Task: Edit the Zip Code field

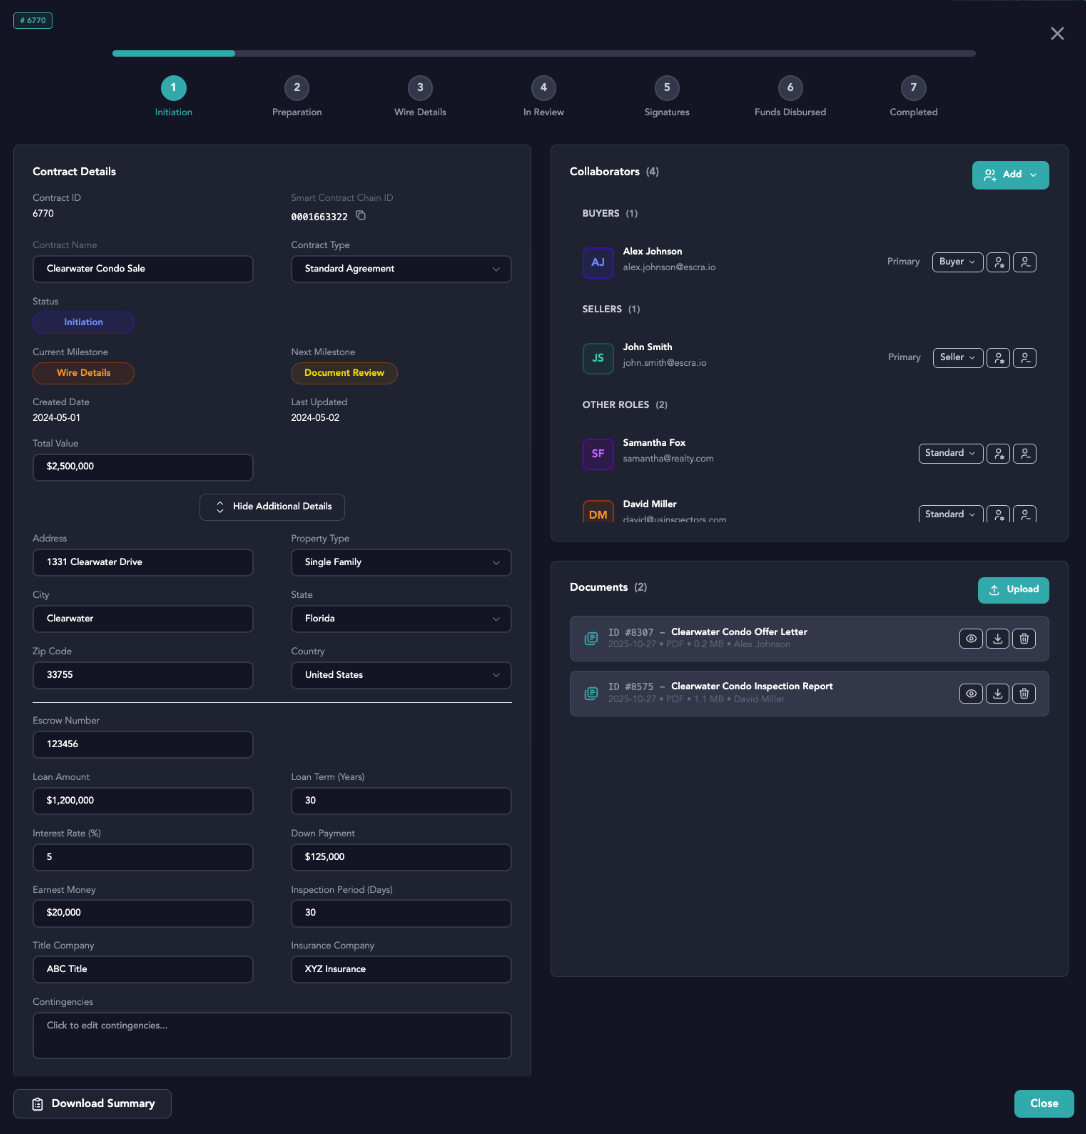Action: (x=142, y=675)
